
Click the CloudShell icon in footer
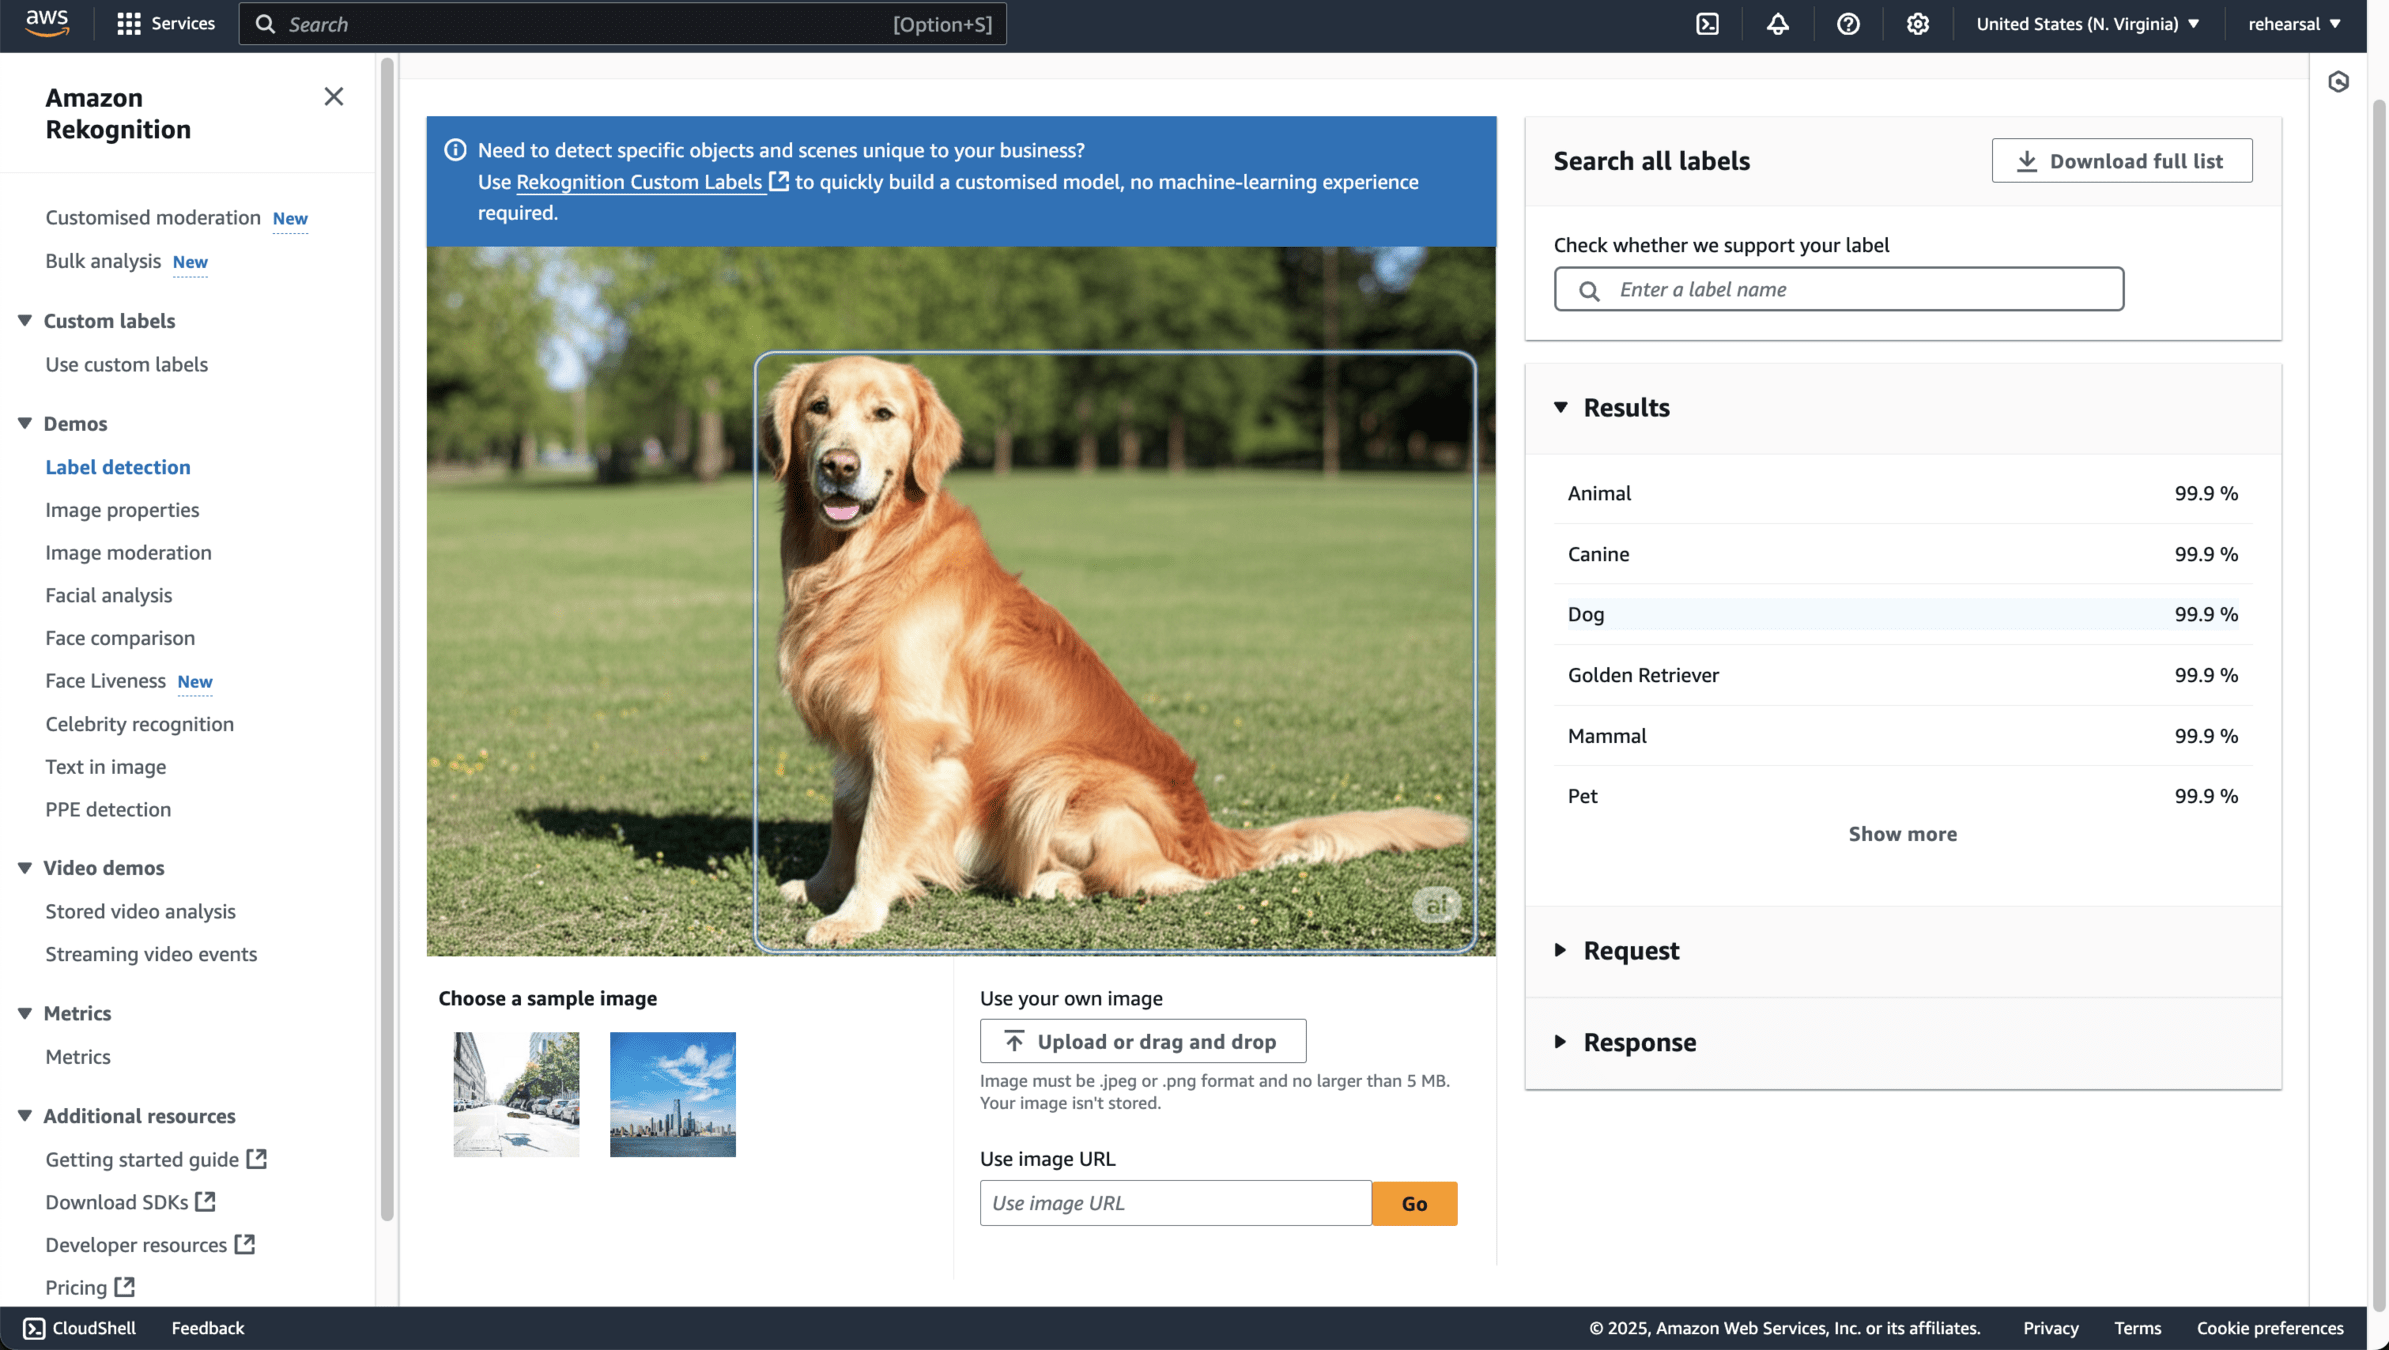(x=34, y=1328)
